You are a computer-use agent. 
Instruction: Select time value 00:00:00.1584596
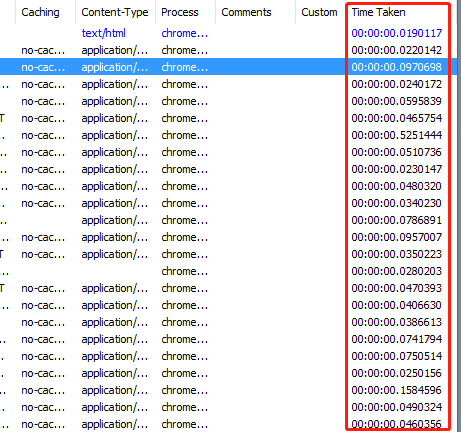click(x=397, y=390)
